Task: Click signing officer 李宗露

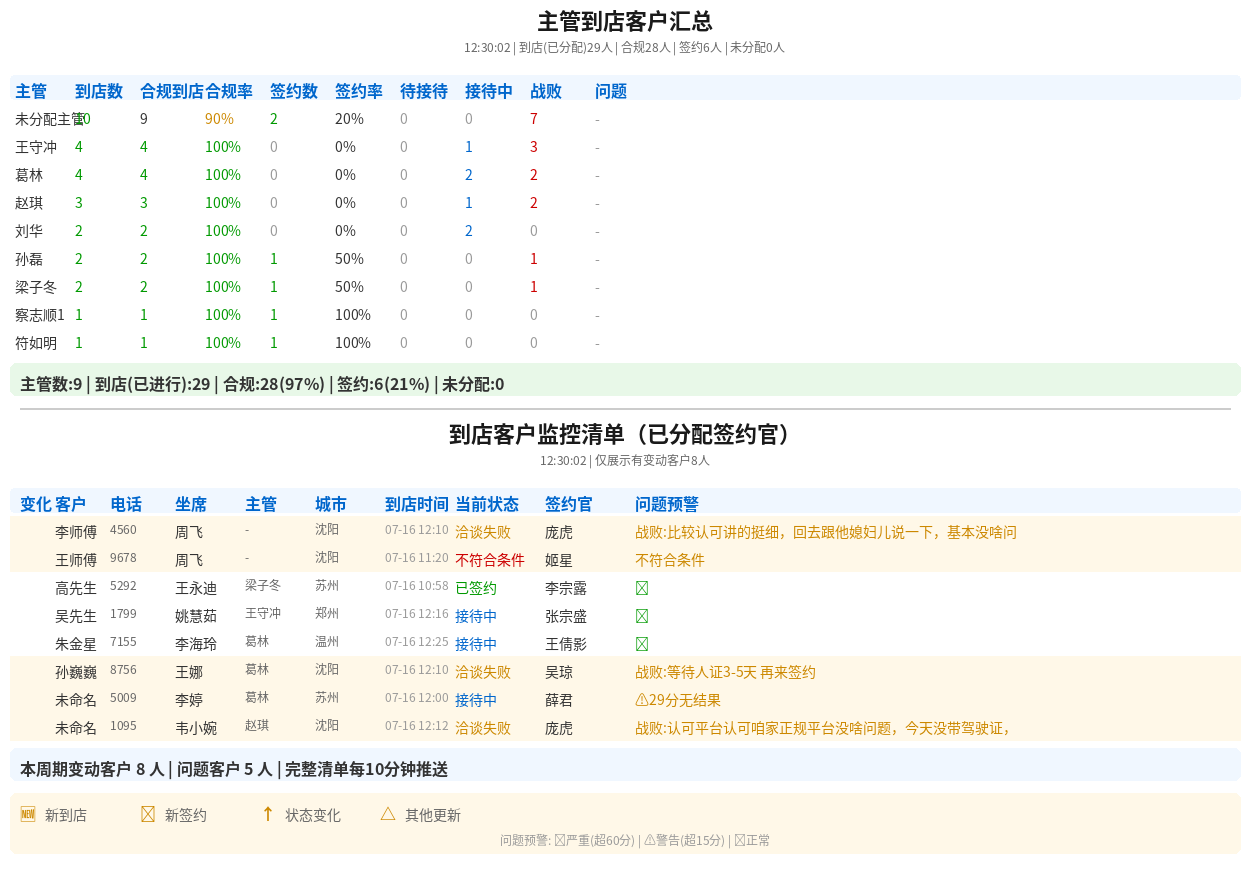Action: (x=566, y=588)
